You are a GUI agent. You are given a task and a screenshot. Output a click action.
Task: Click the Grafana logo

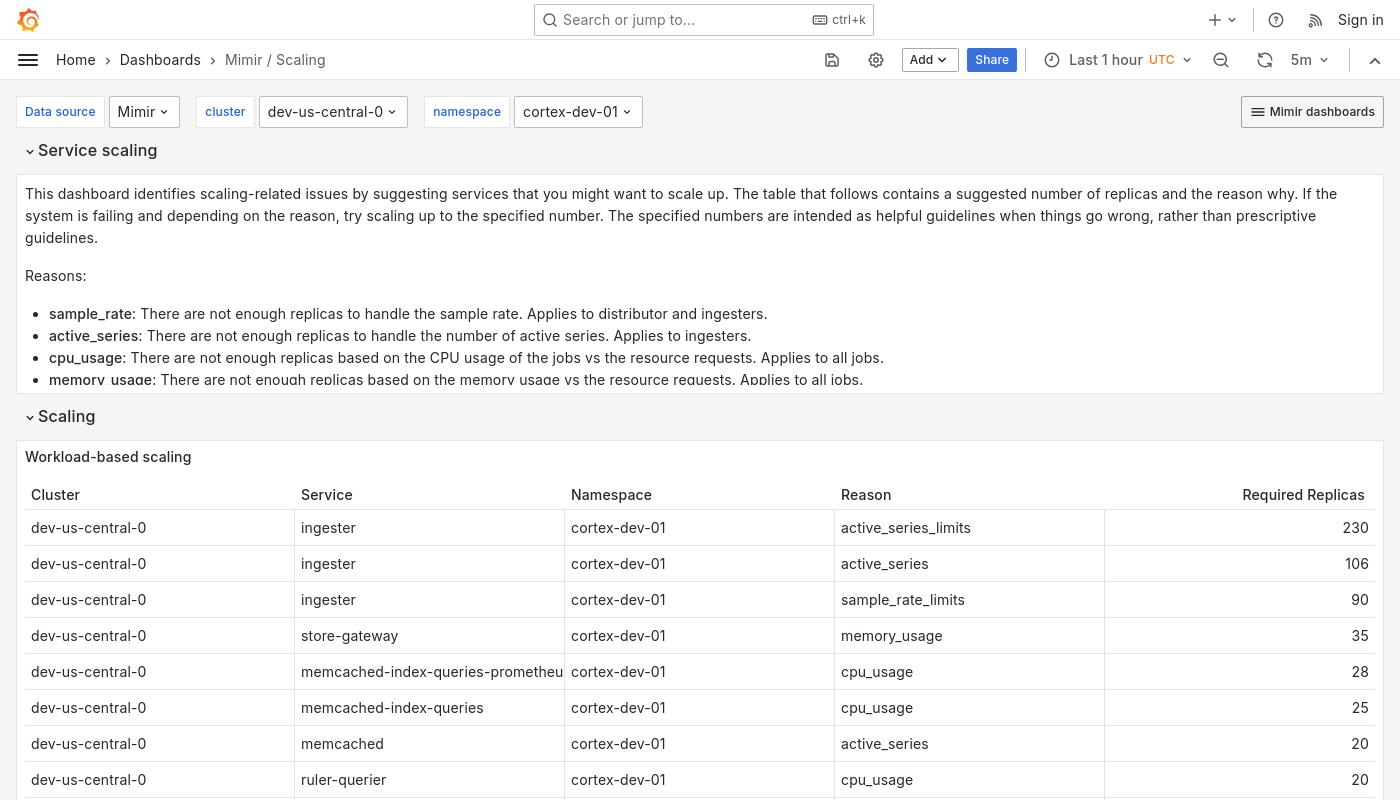click(x=28, y=20)
